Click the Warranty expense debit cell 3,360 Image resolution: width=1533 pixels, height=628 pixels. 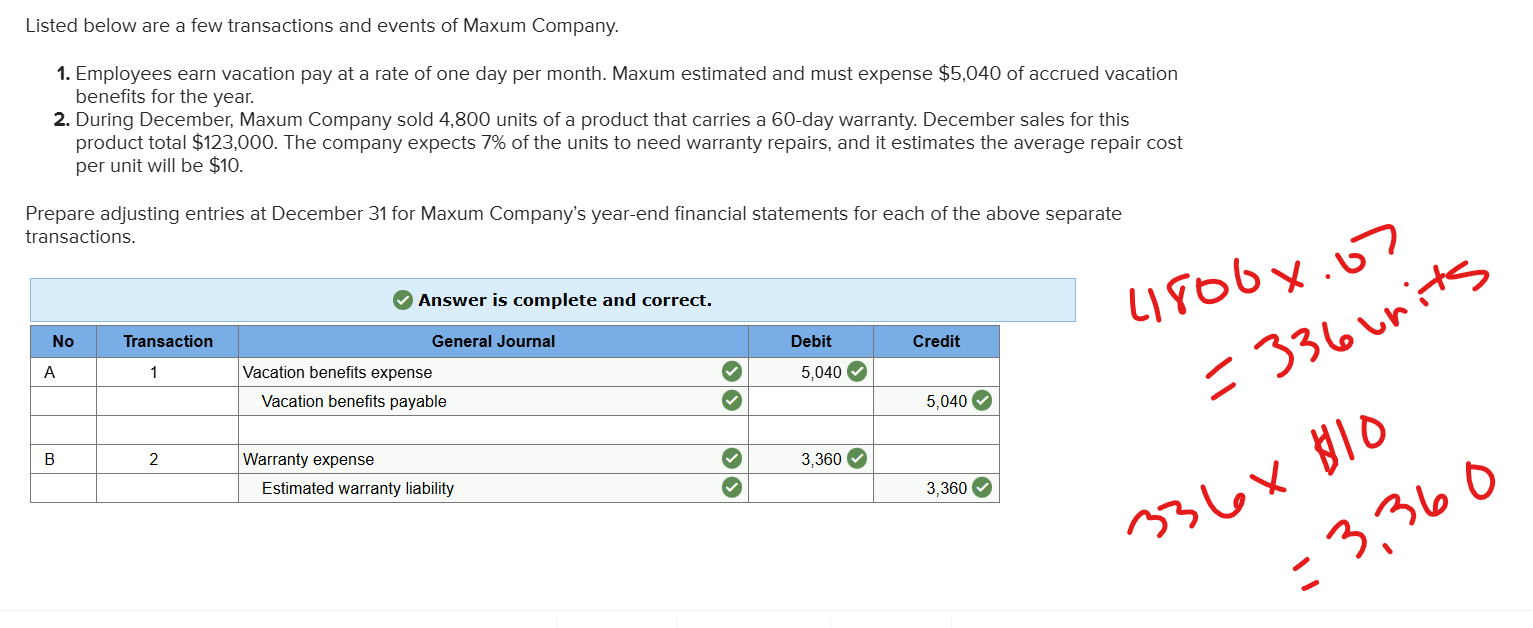[x=811, y=459]
